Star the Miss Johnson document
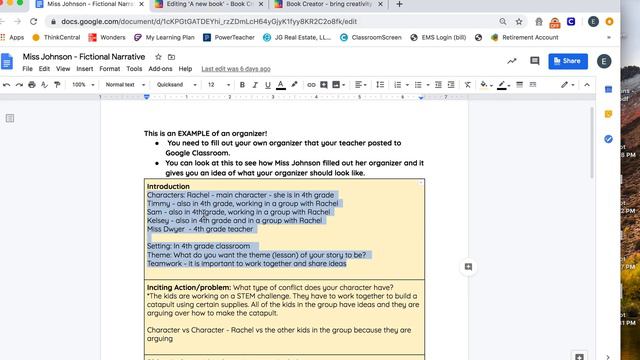The width and height of the screenshot is (640, 360). [x=158, y=57]
